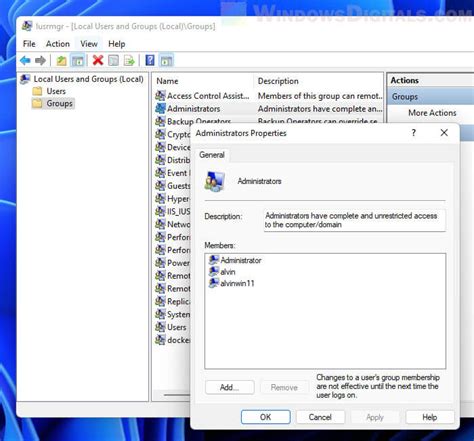The height and width of the screenshot is (441, 474).
Task: Click the Export List toolbar icon
Action: click(129, 61)
